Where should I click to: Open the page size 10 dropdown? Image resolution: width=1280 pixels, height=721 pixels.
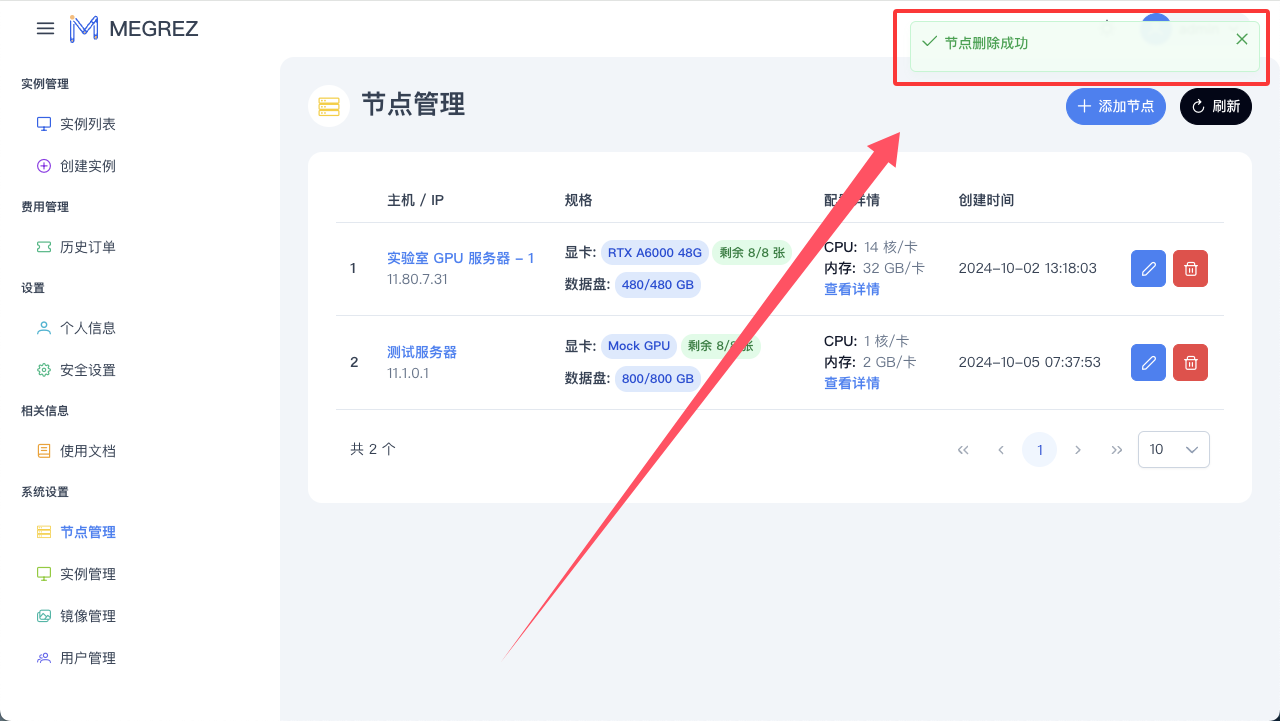(1173, 449)
